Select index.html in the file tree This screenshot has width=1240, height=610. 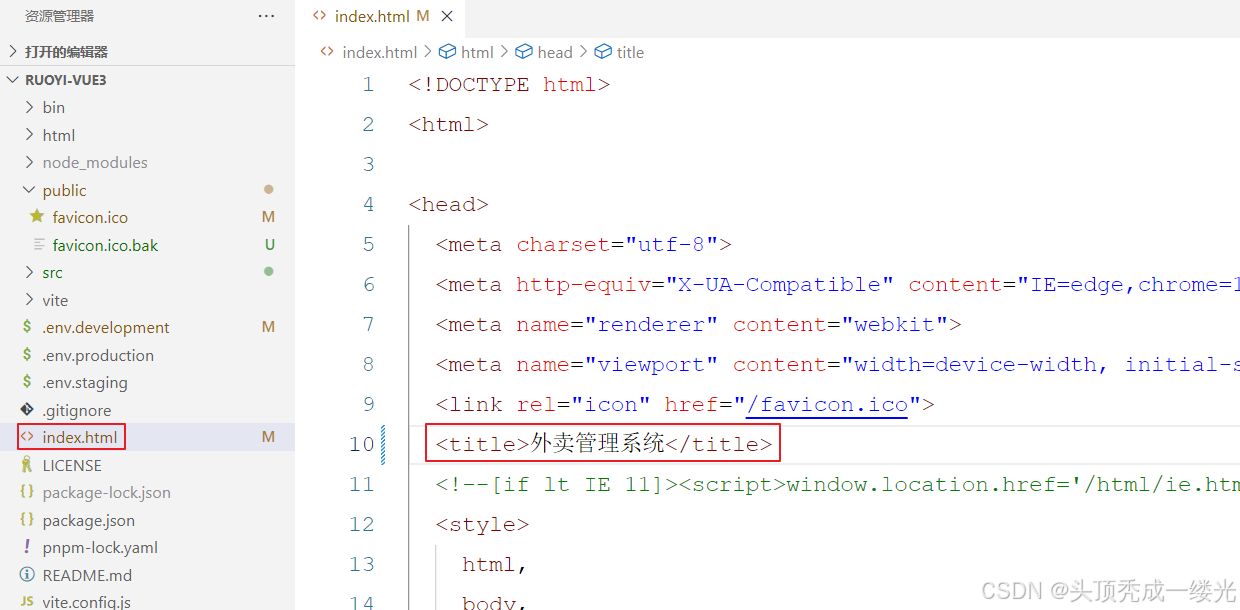point(80,437)
